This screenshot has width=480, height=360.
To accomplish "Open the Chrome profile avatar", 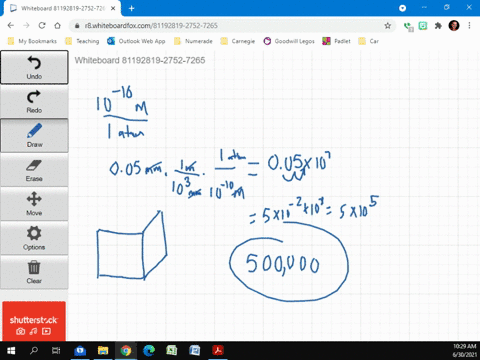I will click(454, 26).
